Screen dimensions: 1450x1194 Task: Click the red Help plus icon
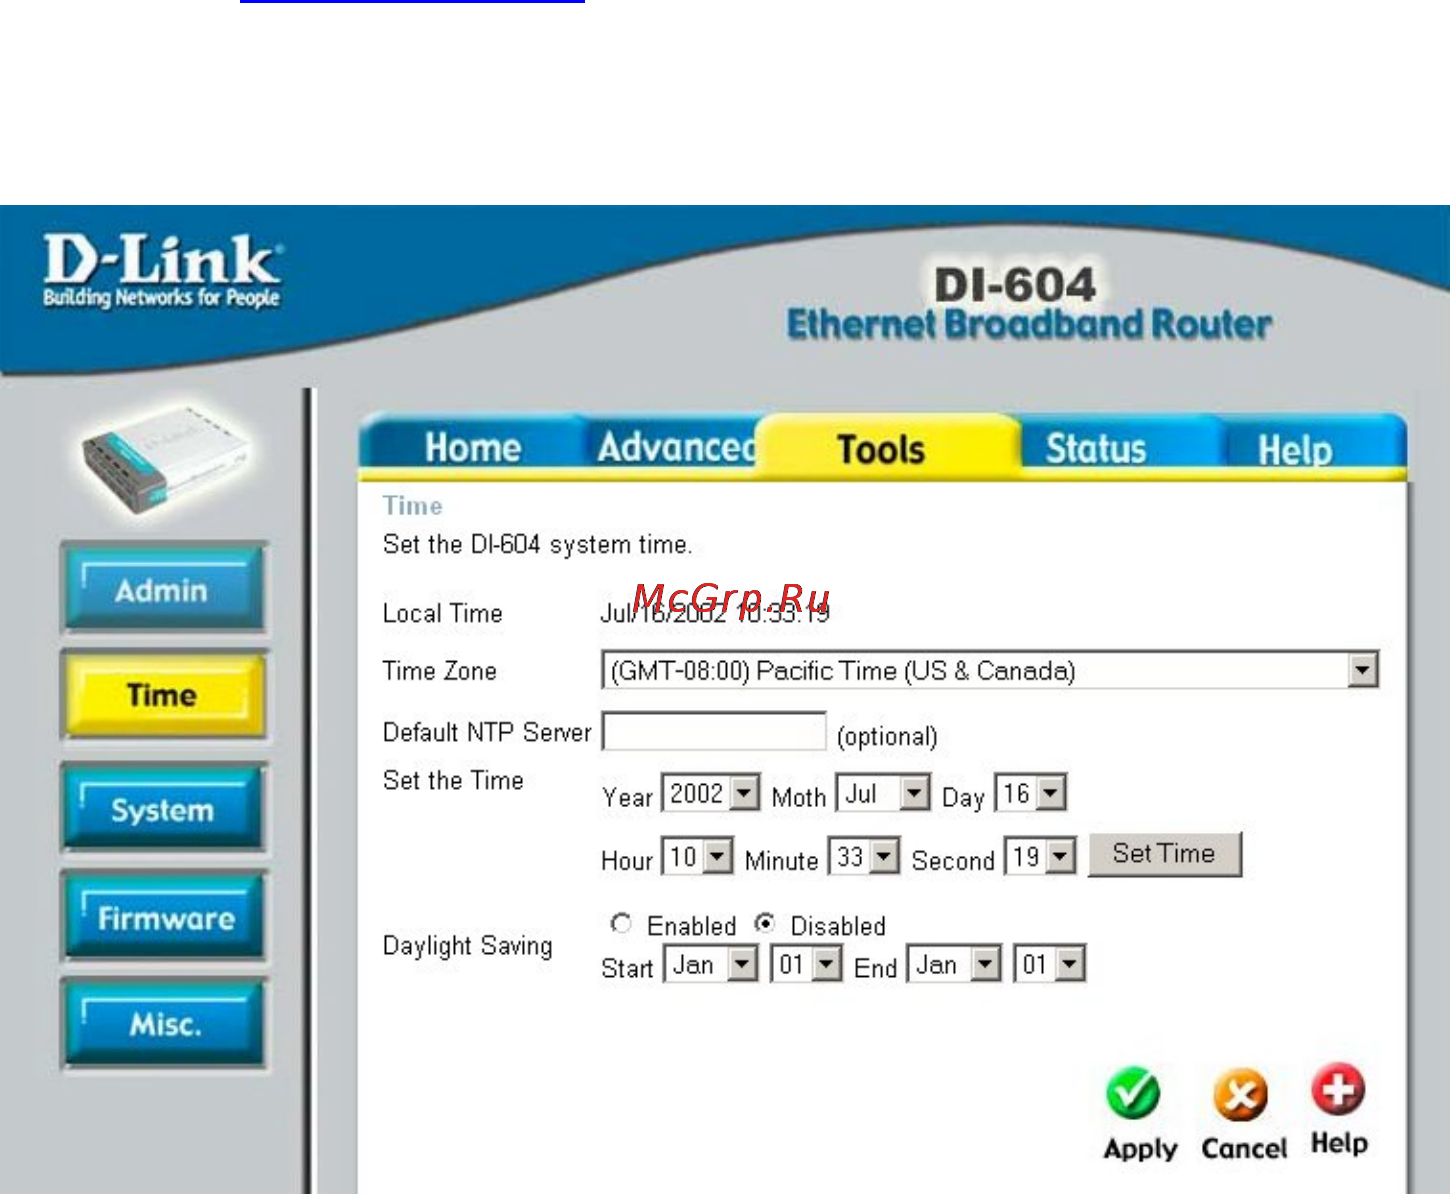tap(1338, 1090)
